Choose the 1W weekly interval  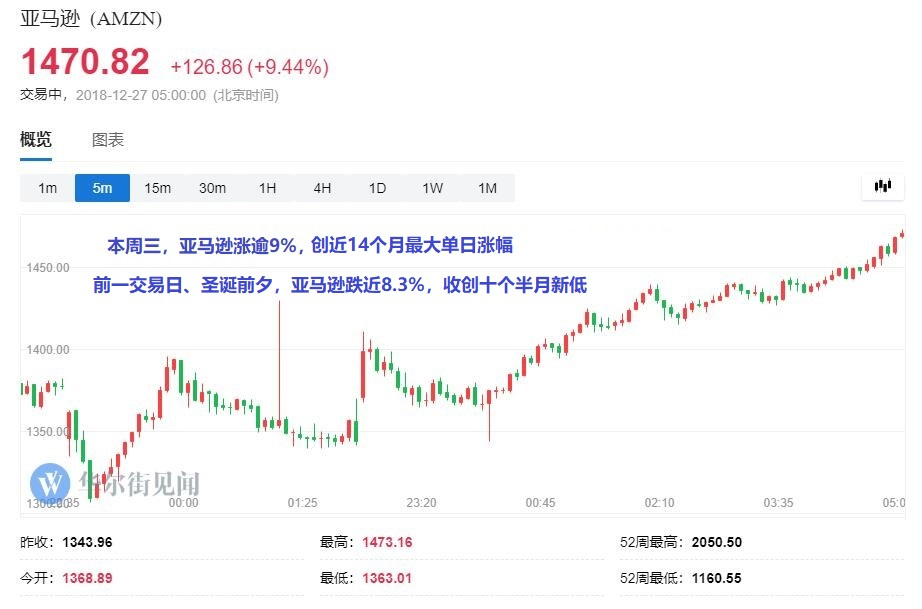tap(433, 188)
